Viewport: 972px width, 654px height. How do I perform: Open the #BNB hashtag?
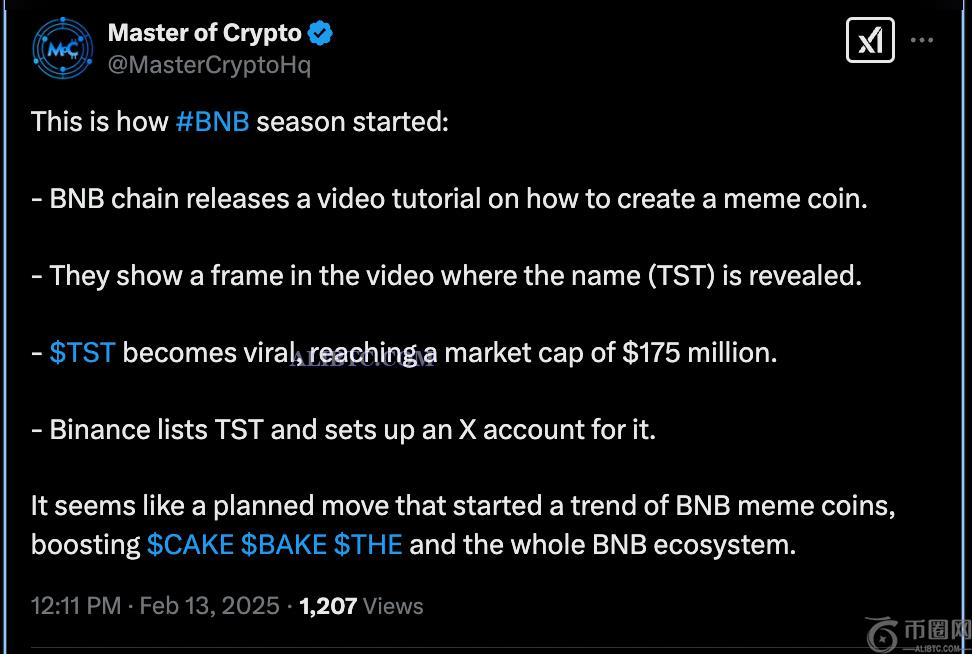tap(212, 122)
